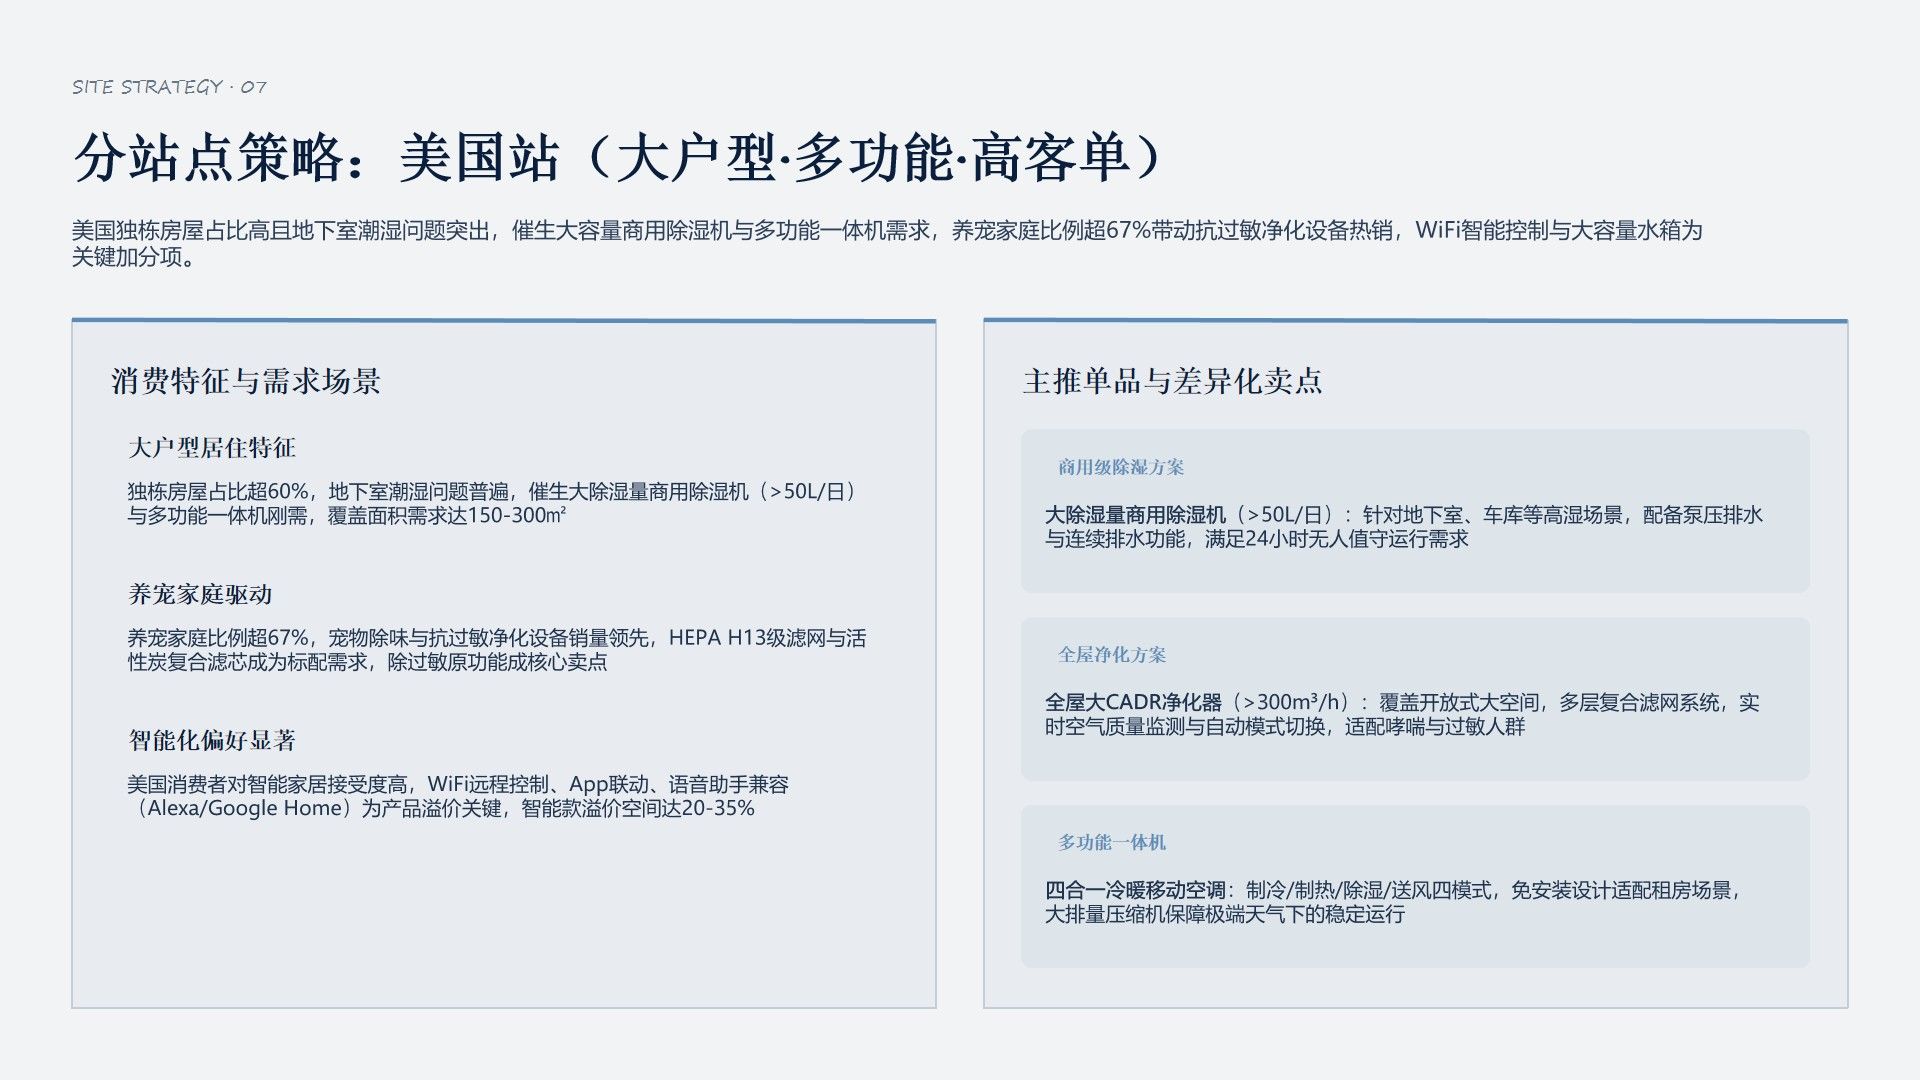
Task: Click the paragraph starting '养宠家庭比例超67%，宠物除味'
Action: point(497,650)
